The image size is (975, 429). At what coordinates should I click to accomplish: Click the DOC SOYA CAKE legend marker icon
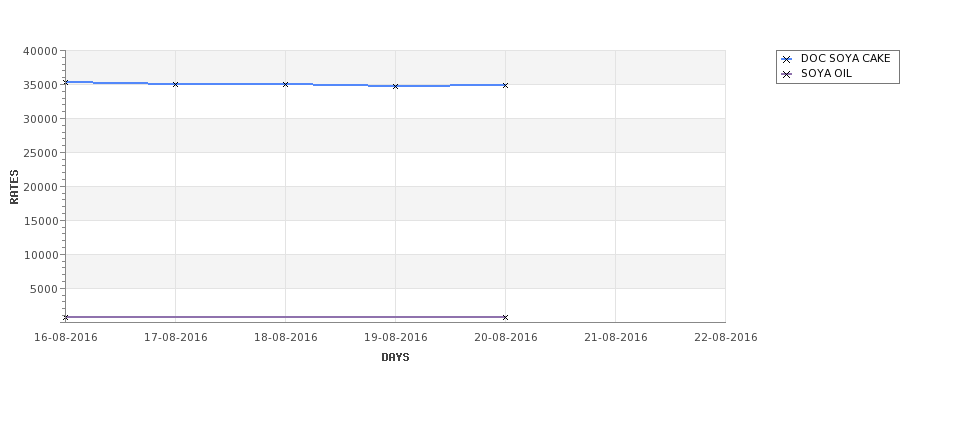coord(786,59)
